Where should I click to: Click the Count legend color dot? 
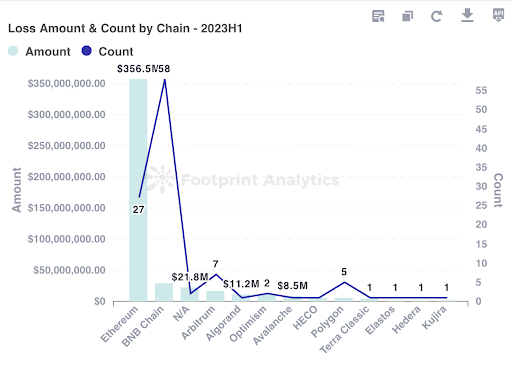tap(87, 51)
